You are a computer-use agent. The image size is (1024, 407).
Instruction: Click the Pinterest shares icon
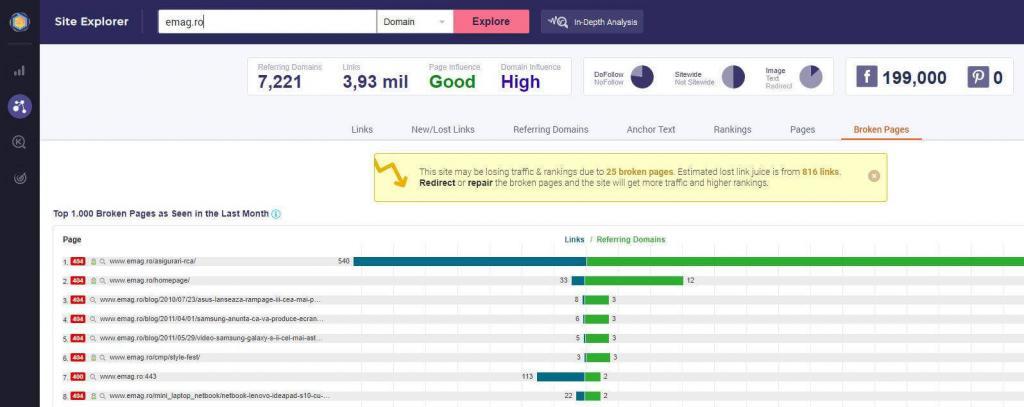(x=978, y=77)
